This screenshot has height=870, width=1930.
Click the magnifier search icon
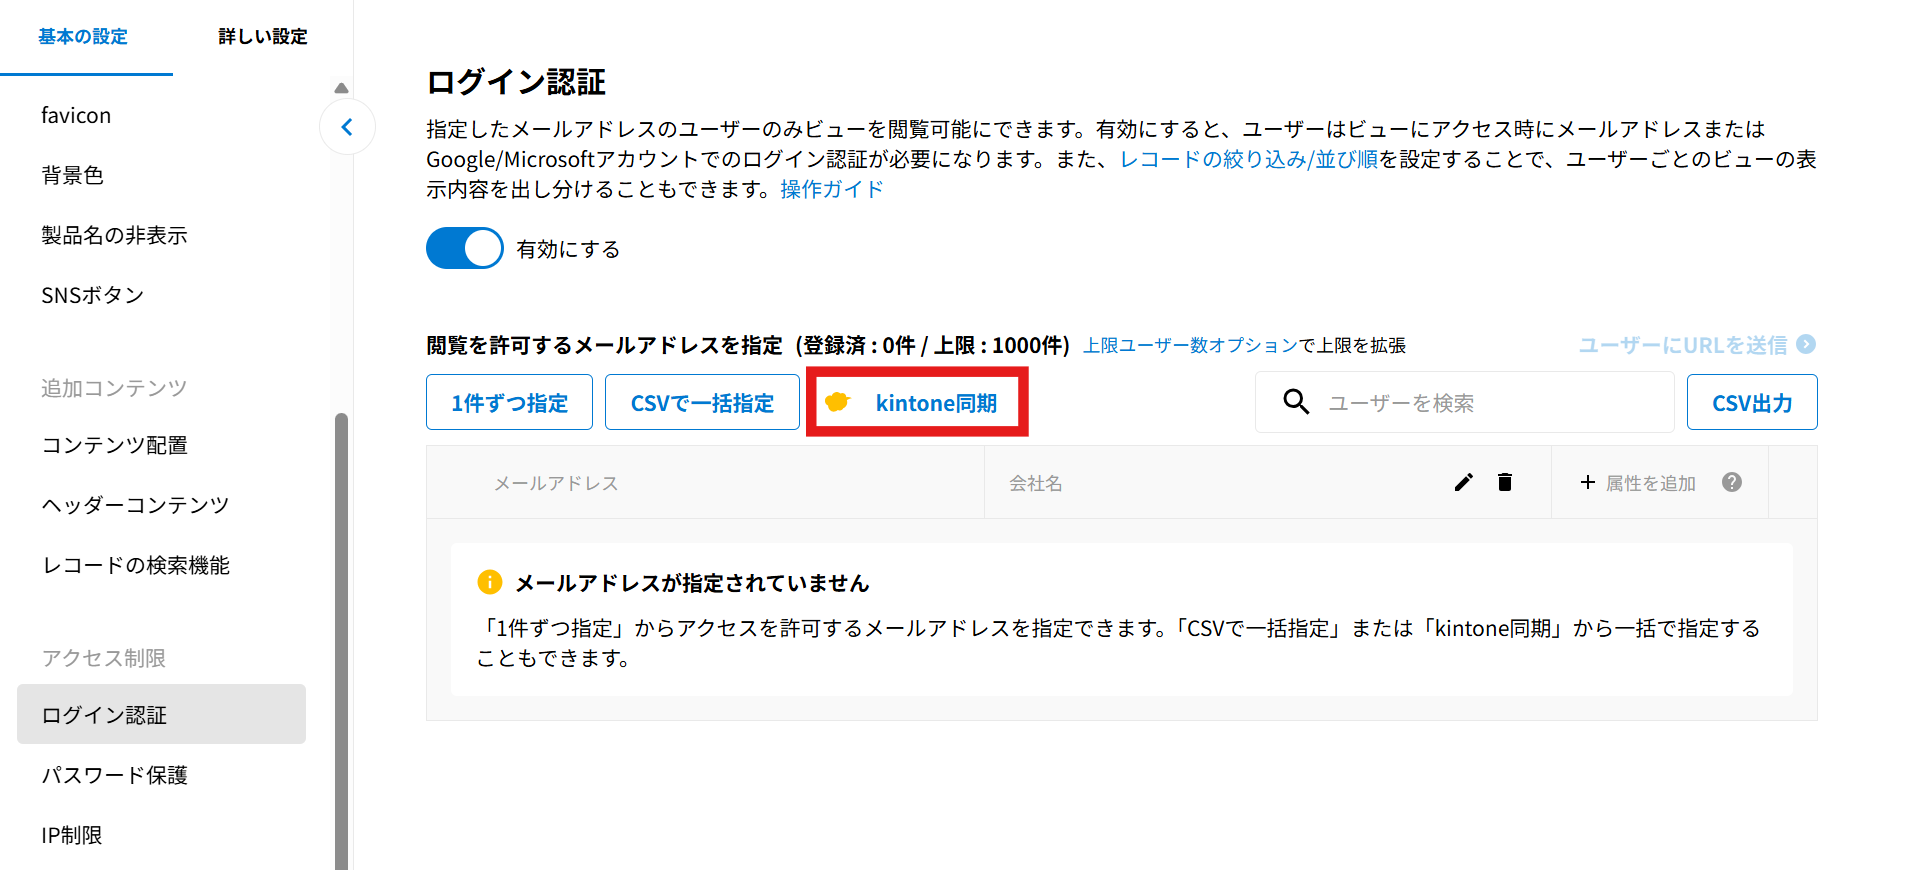coord(1296,402)
